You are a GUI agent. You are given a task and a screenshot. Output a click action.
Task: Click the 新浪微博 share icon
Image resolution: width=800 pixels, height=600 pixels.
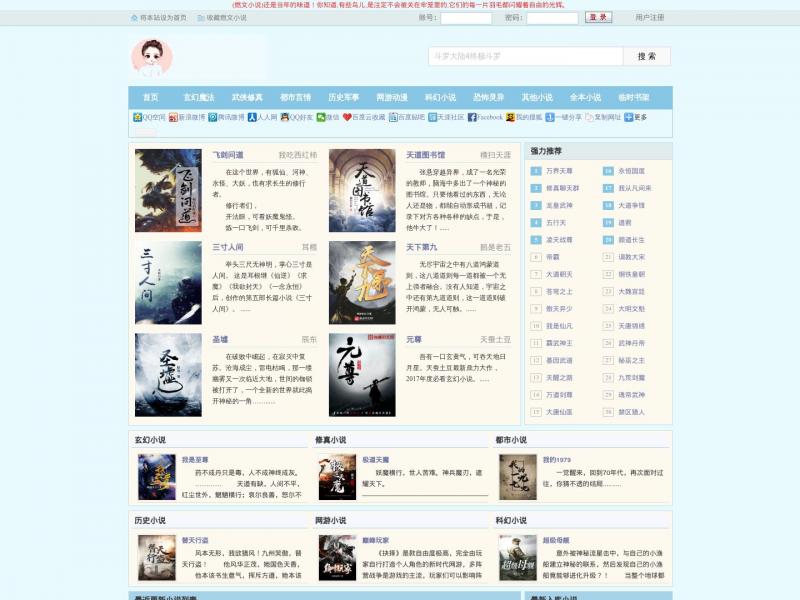click(x=174, y=117)
